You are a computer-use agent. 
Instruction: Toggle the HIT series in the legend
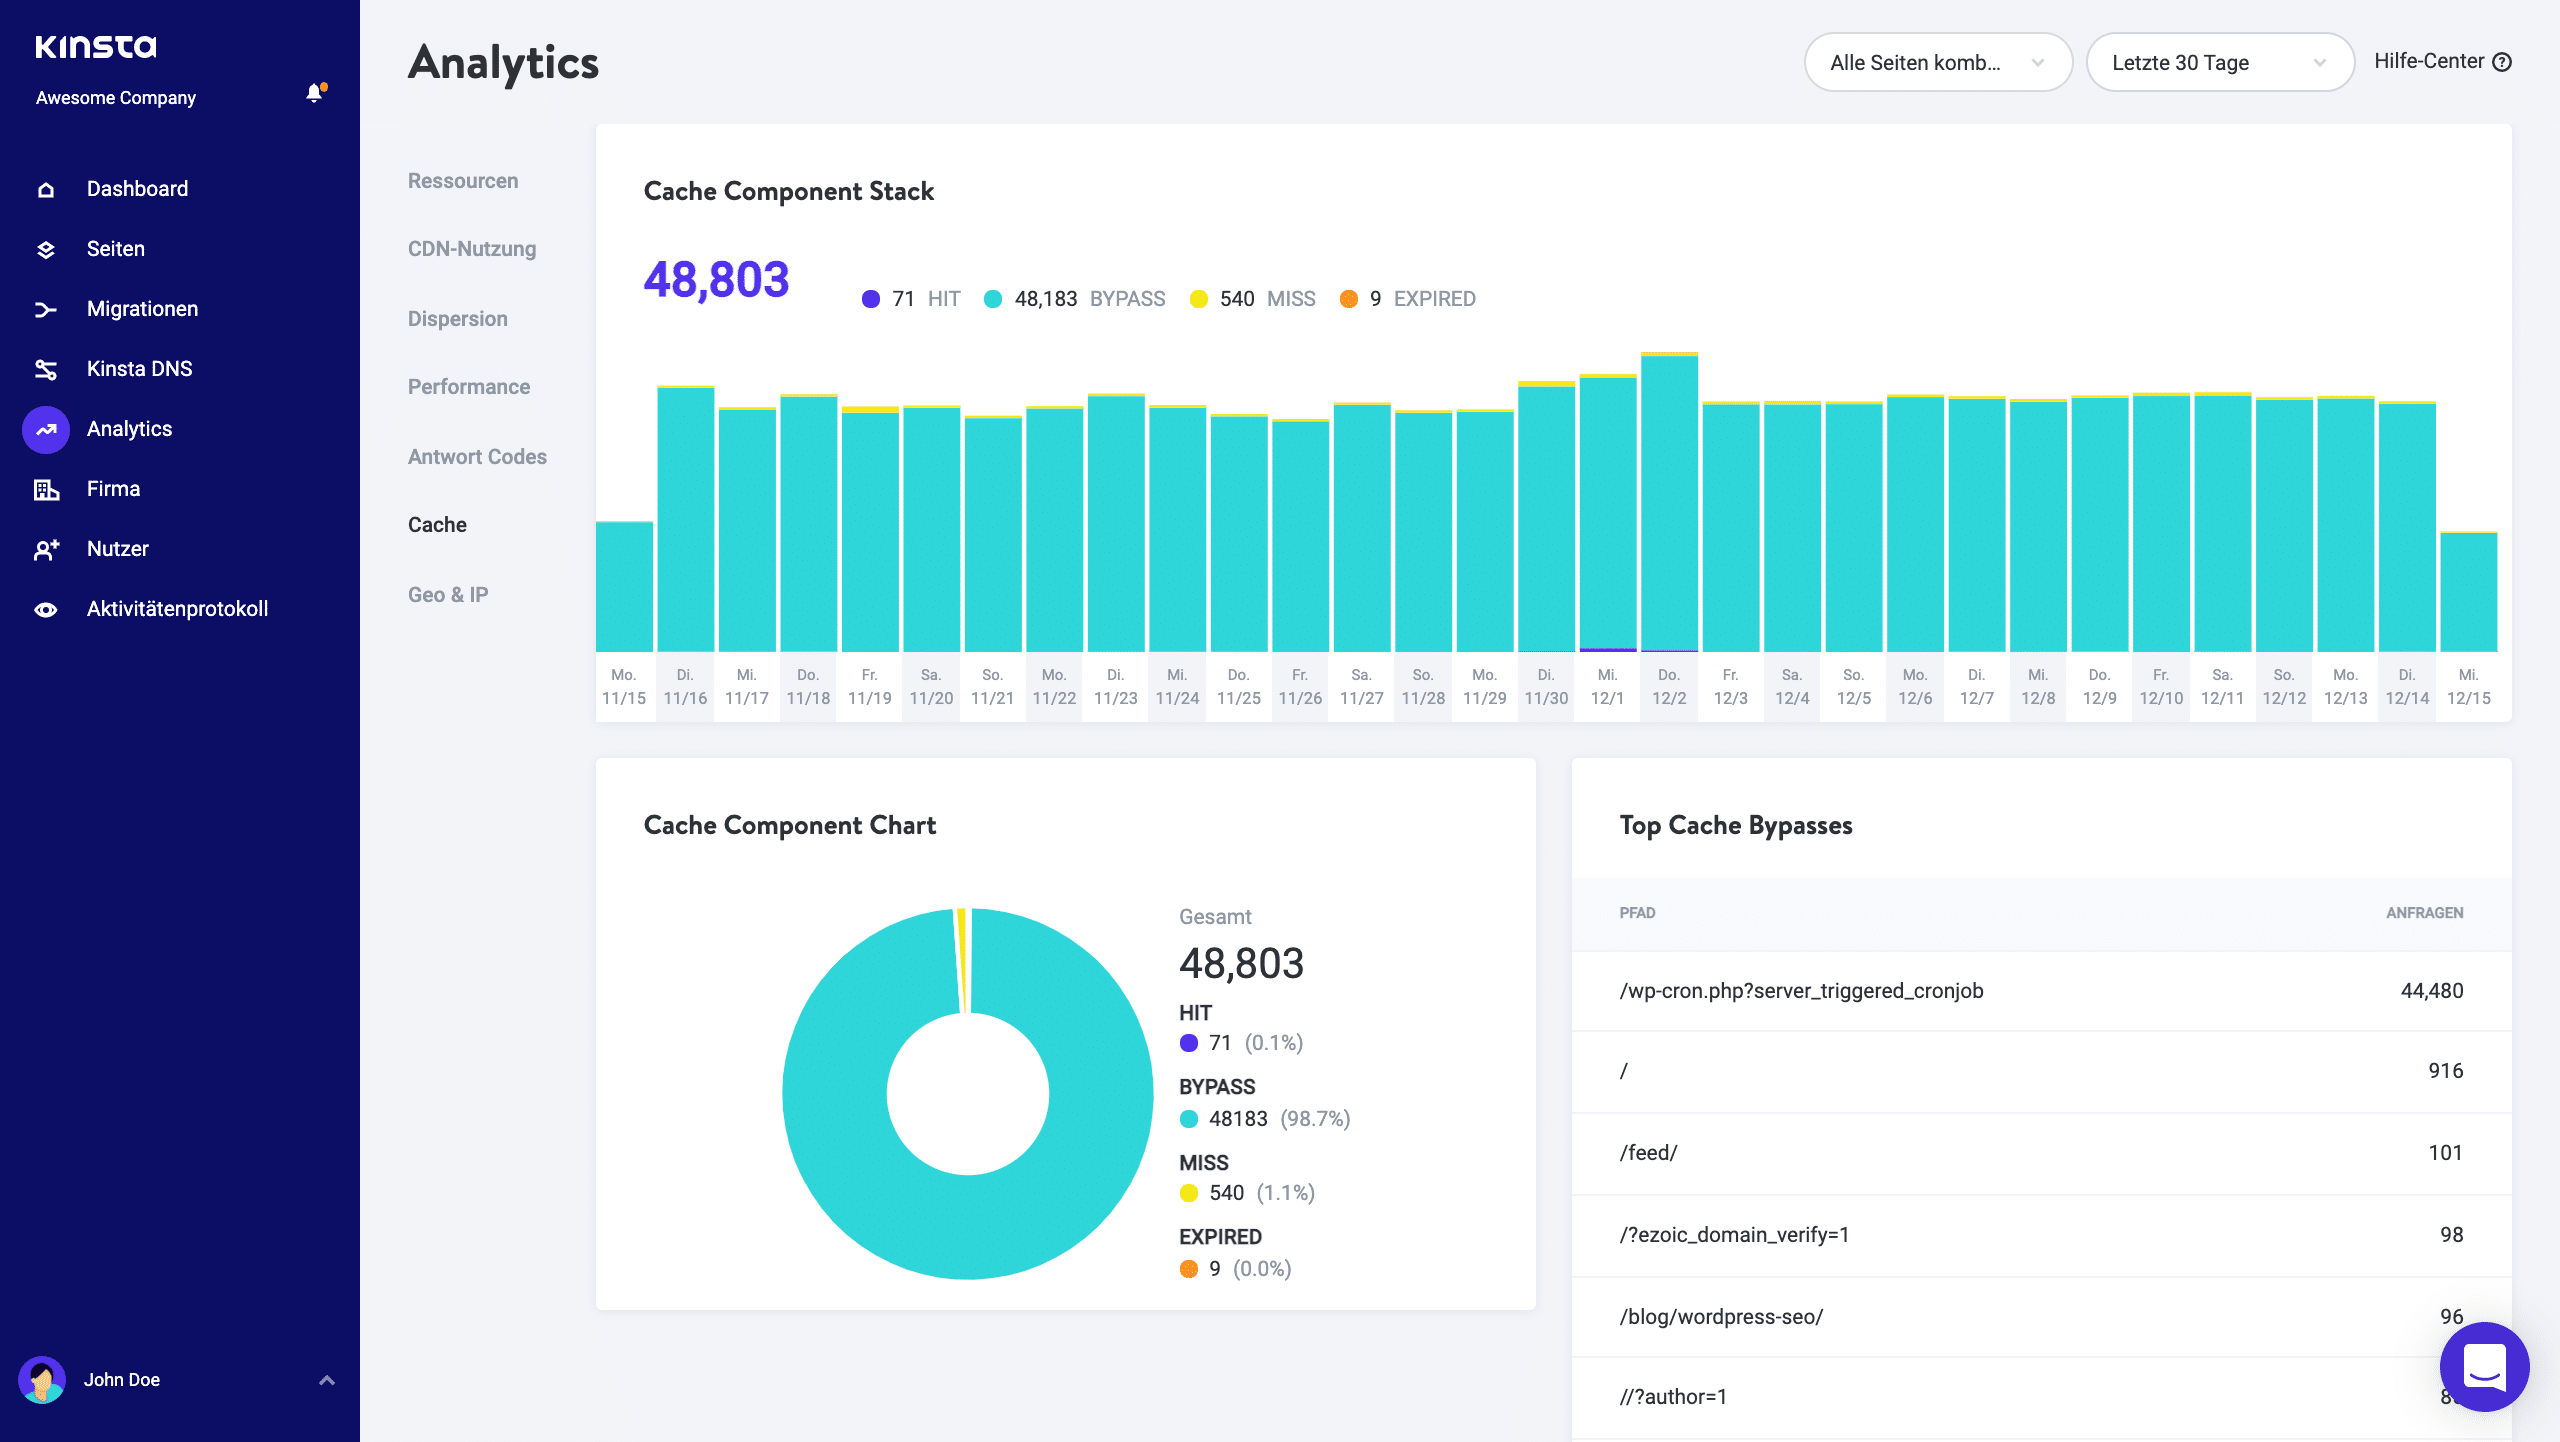[910, 298]
